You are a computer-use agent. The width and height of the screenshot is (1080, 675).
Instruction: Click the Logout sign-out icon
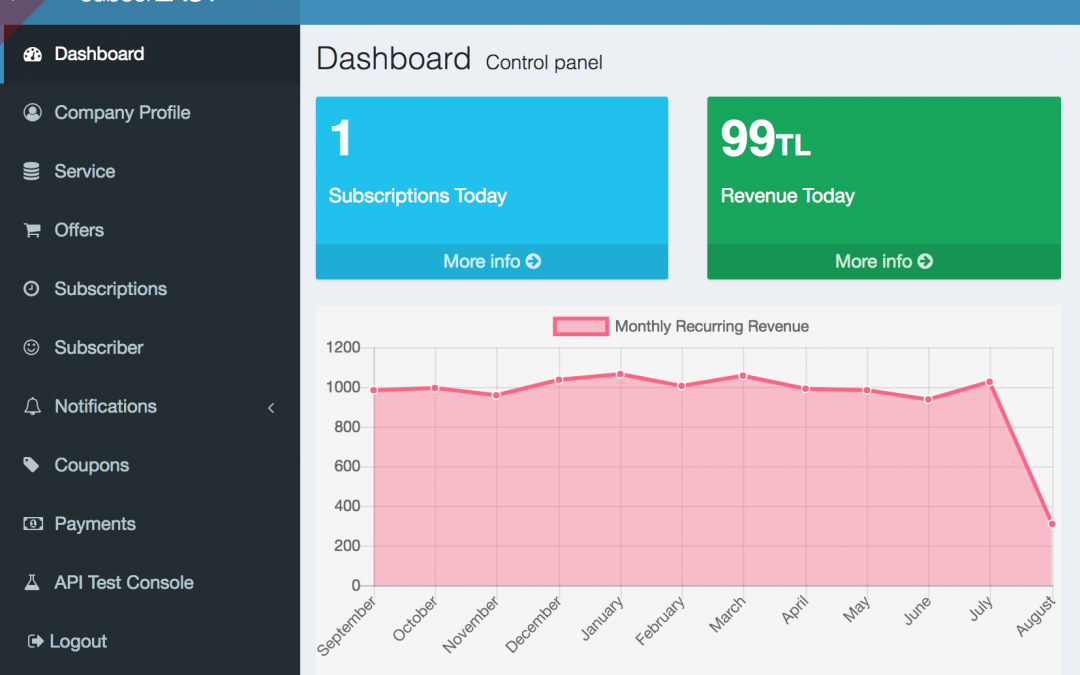(33, 641)
